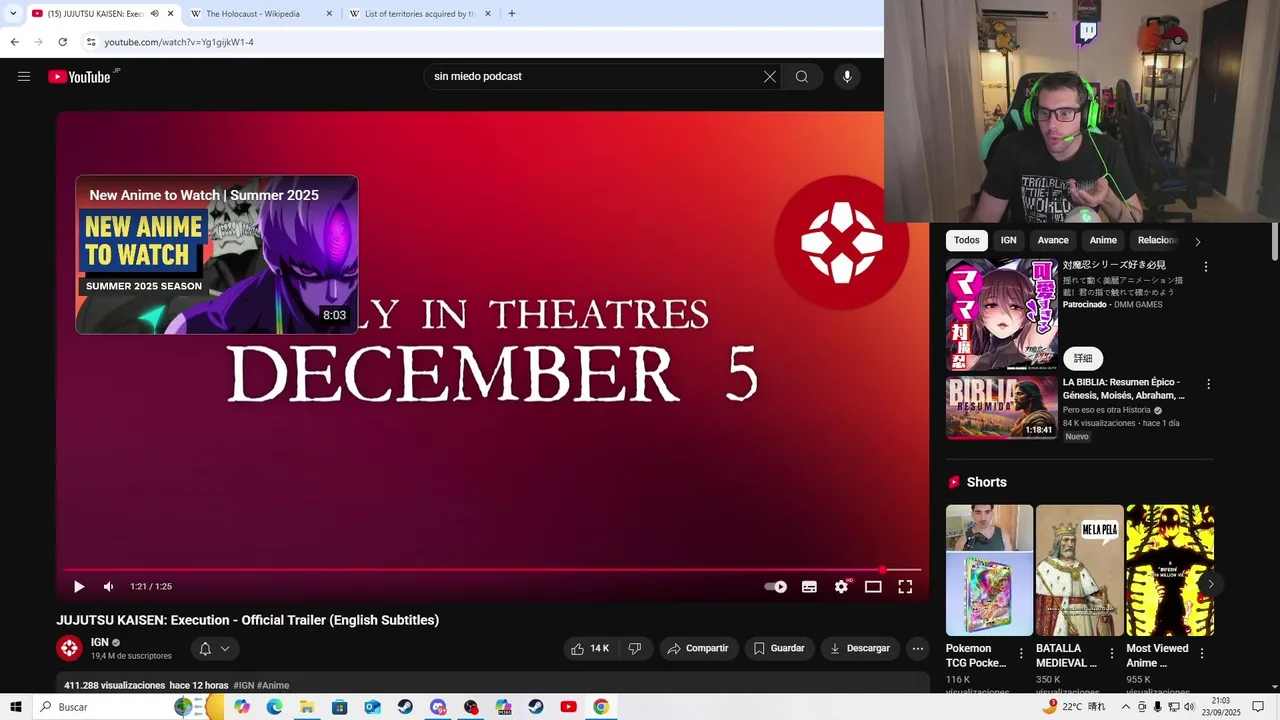The height and width of the screenshot is (720, 1280).
Task: Open options for Pokemon TCG short
Action: click(1021, 653)
